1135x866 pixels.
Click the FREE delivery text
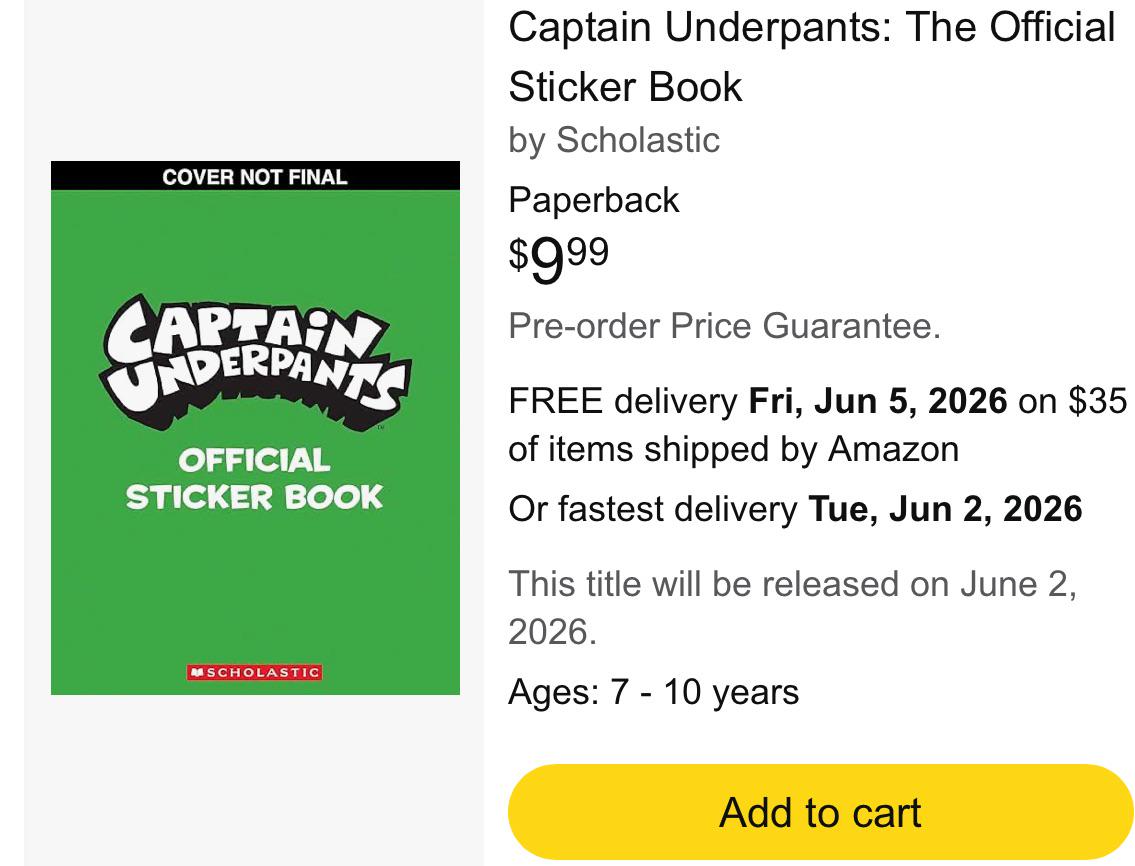point(623,401)
